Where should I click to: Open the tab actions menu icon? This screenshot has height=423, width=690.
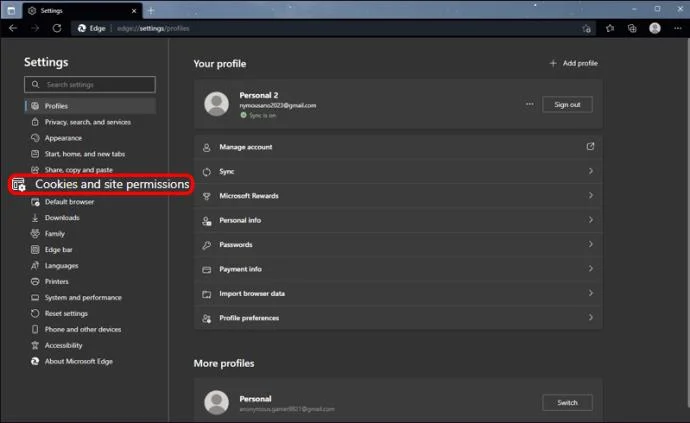(11, 10)
